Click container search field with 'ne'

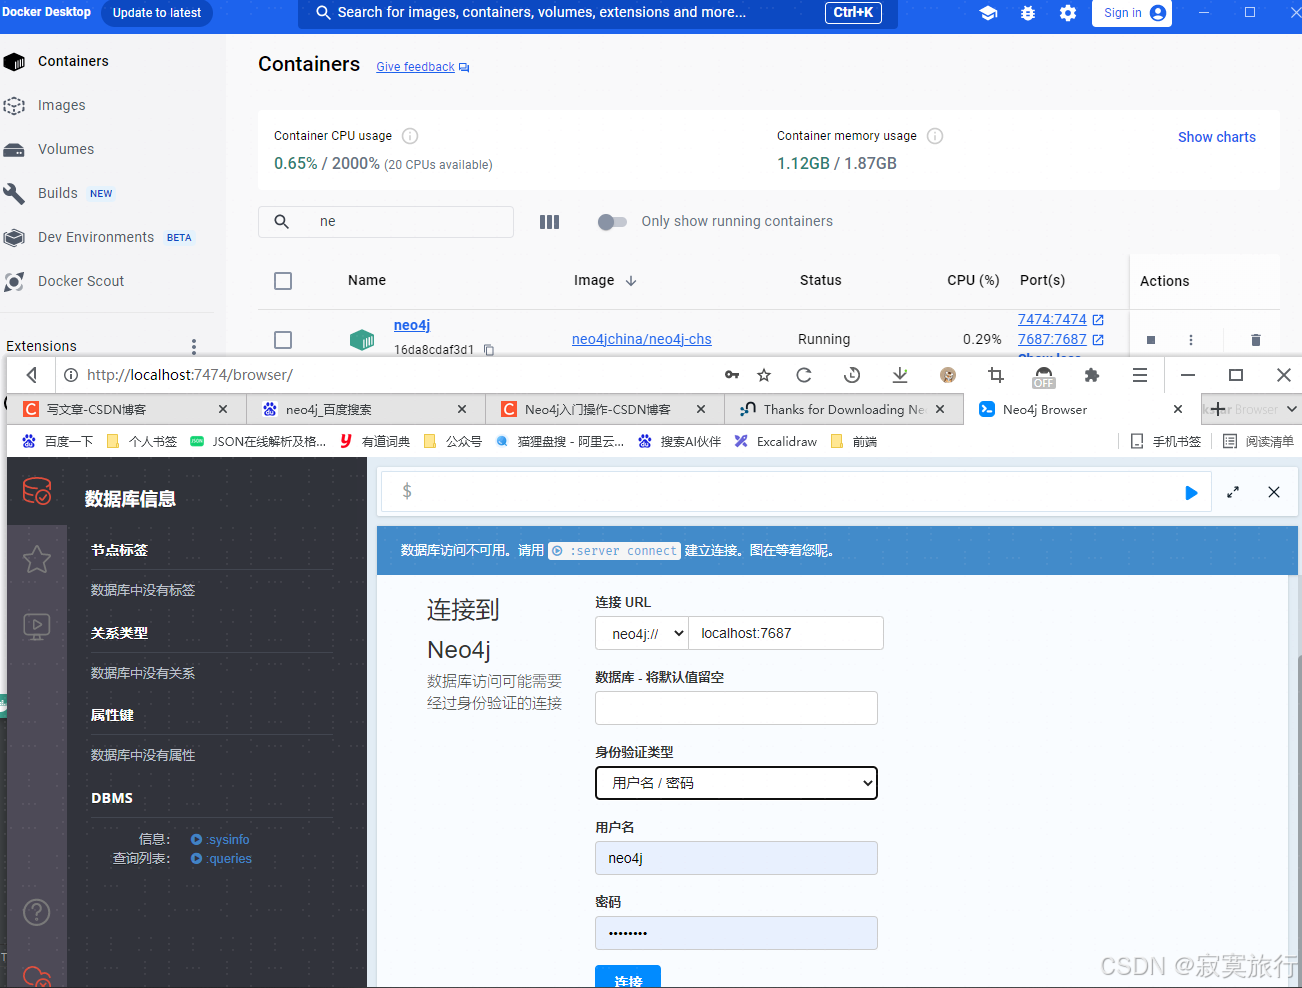(x=386, y=222)
